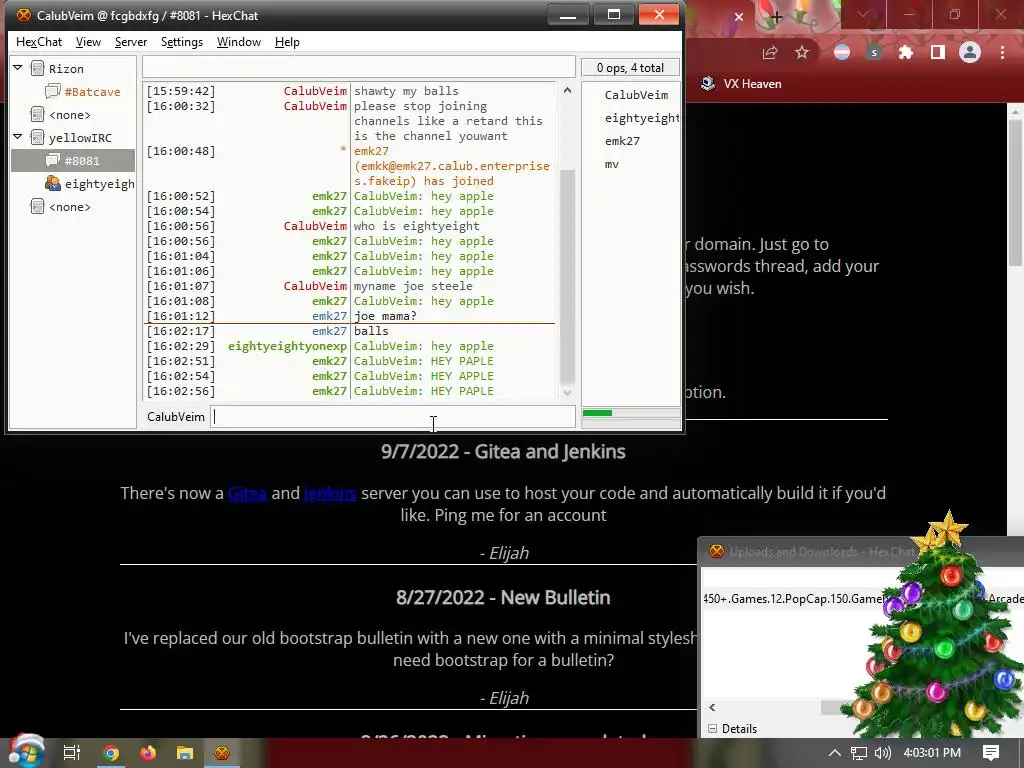Select the first <none> server entry
Screen dimensions: 1024x768
click(70, 115)
